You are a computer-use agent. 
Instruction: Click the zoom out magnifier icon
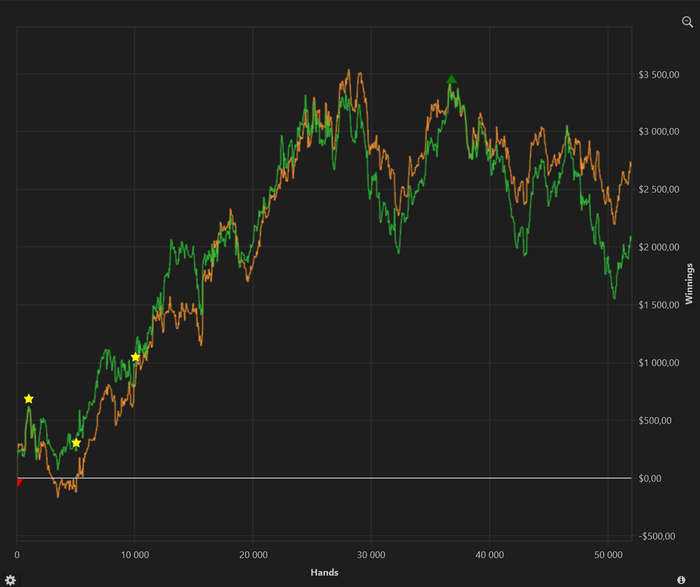point(687,21)
